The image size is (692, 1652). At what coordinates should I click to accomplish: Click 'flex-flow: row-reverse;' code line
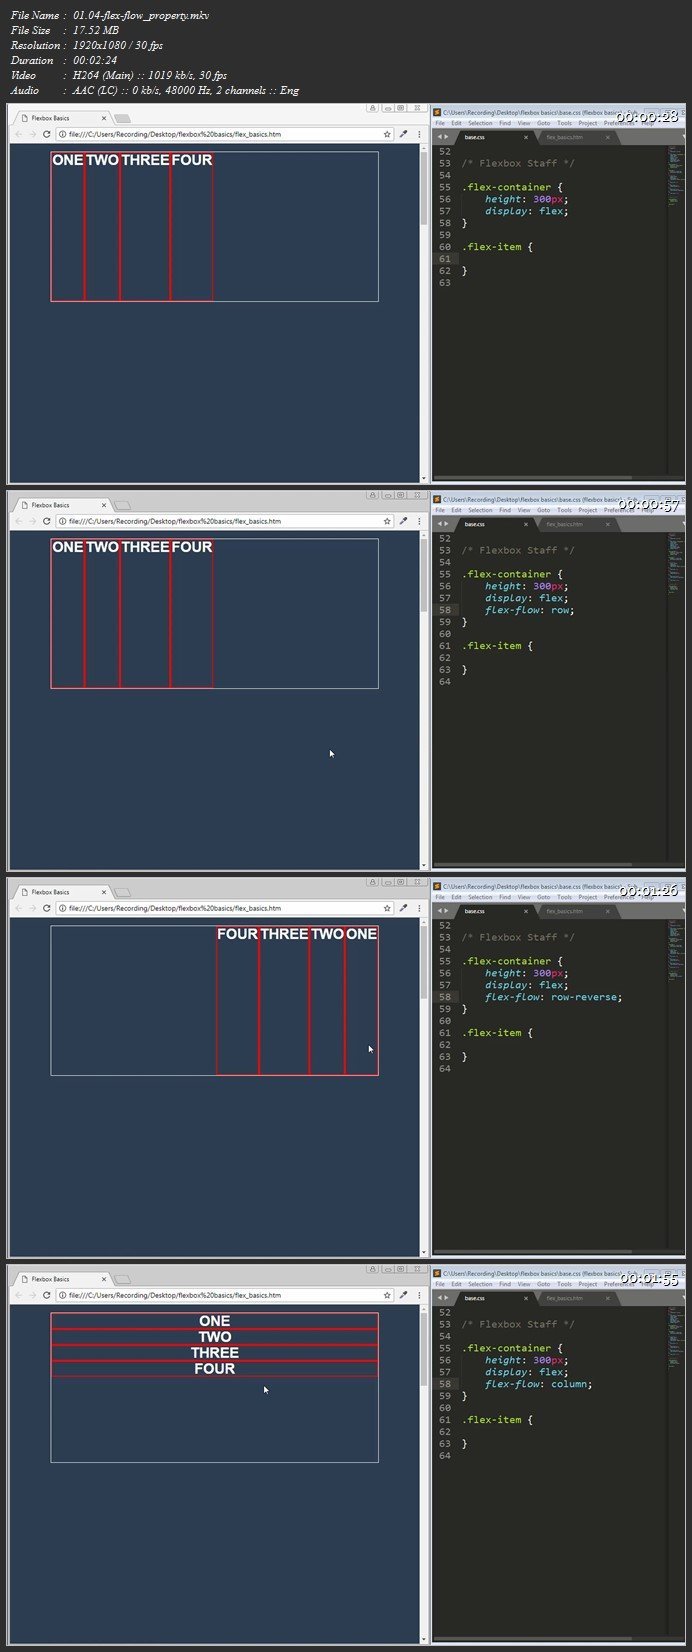click(x=554, y=997)
